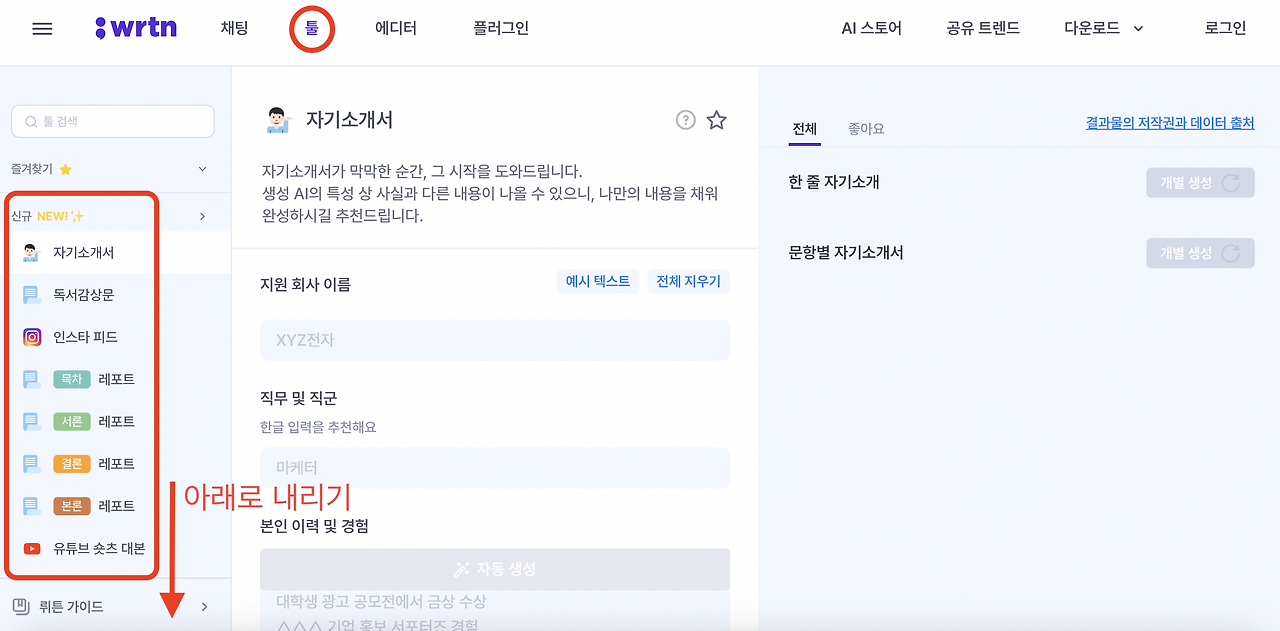Open the hamburger menu
This screenshot has height=631, width=1280.
pos(41,28)
